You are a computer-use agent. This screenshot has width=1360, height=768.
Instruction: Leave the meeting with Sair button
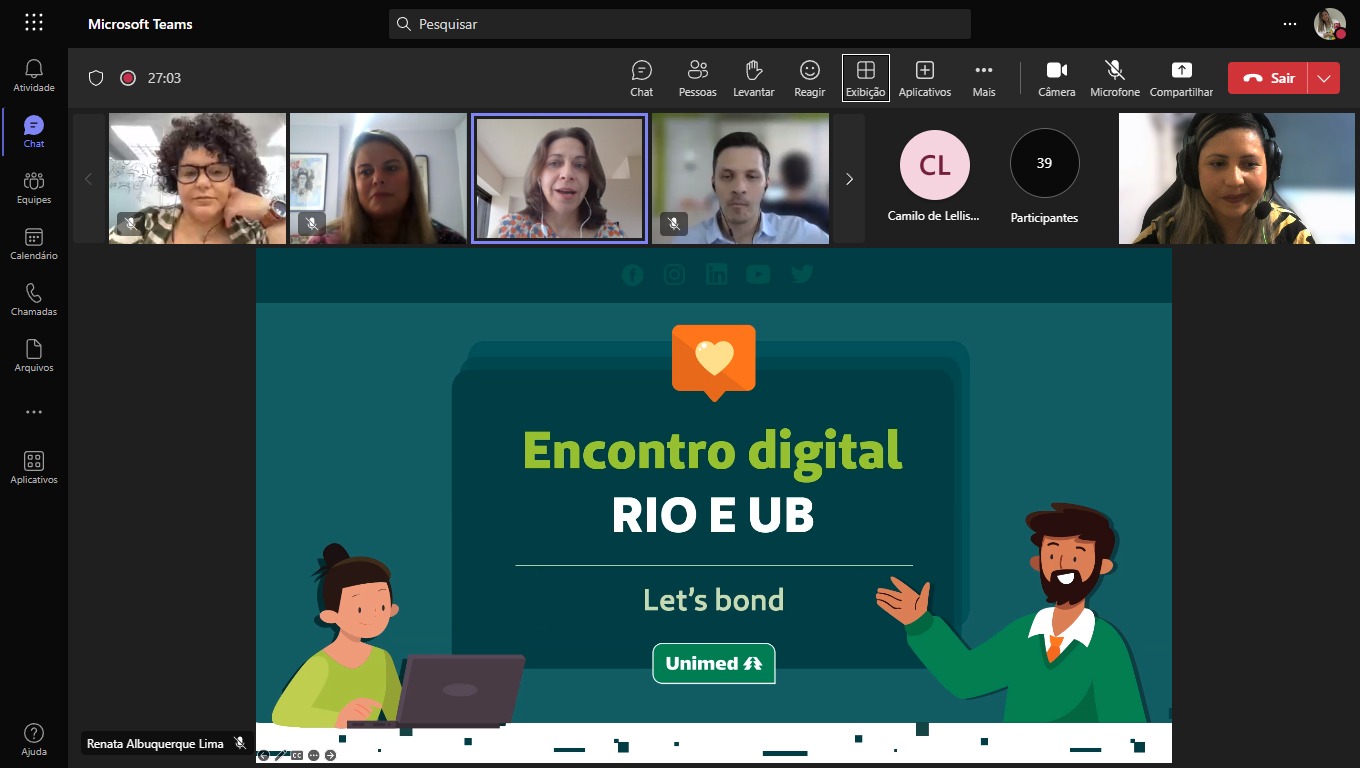point(1268,78)
